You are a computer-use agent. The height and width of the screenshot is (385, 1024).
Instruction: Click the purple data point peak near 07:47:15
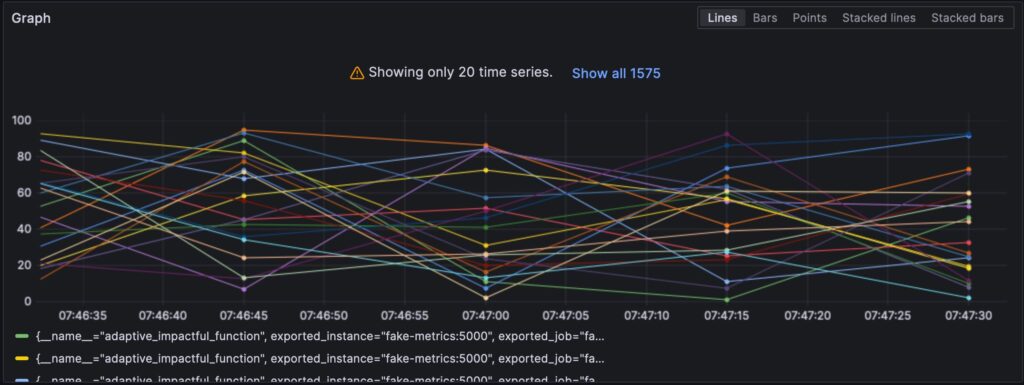[727, 134]
